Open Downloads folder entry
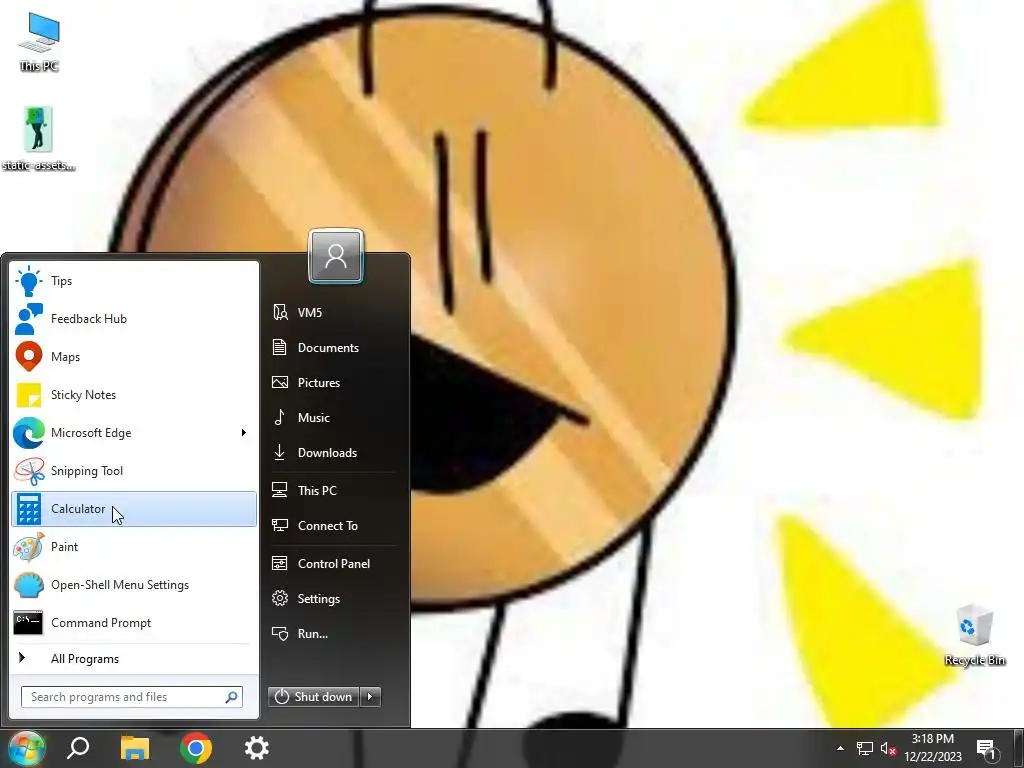1024x768 pixels. [x=332, y=453]
